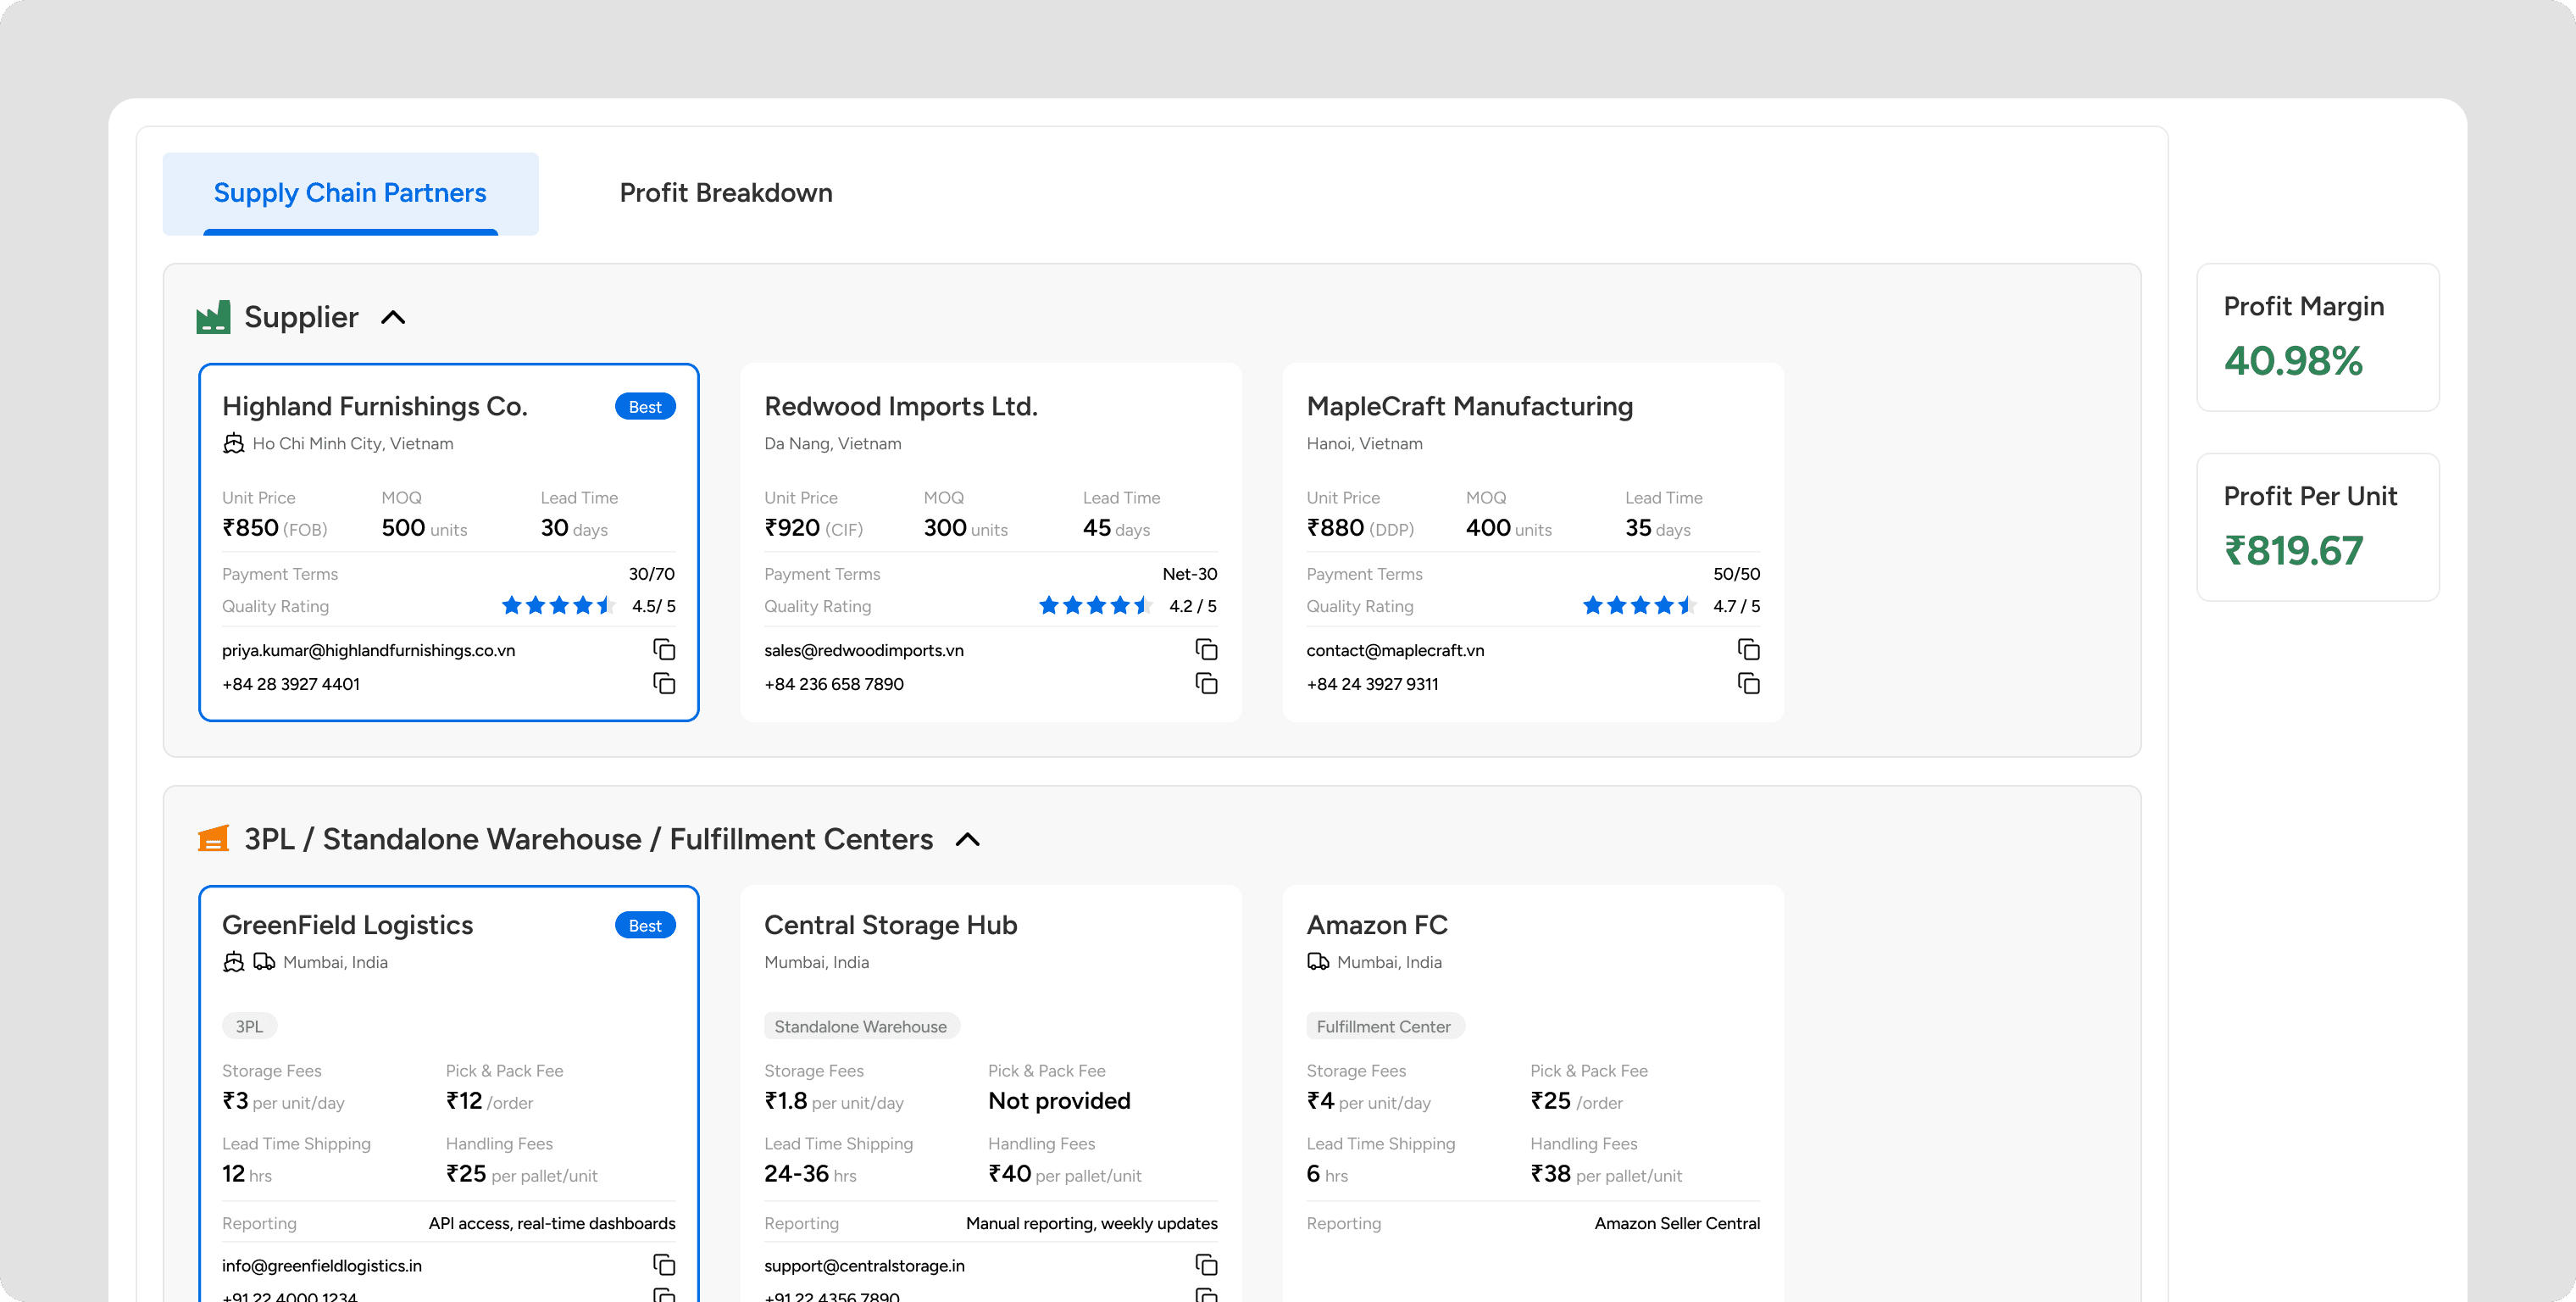Copy Highland Furnishings phone number
Image resolution: width=2576 pixels, height=1302 pixels.
pos(664,684)
